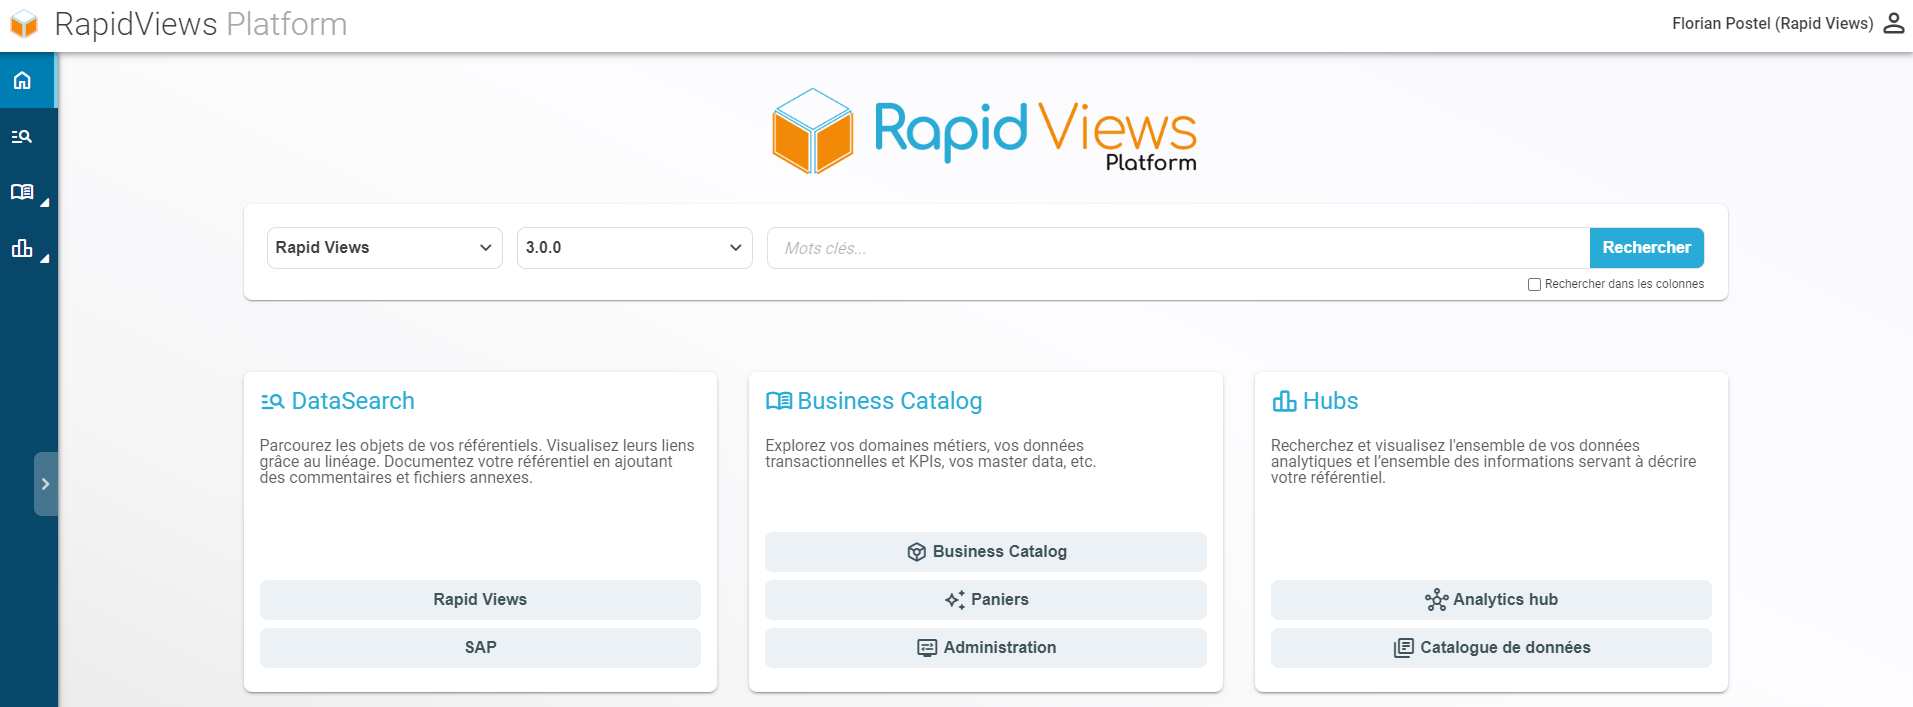The image size is (1913, 707).
Task: Open the Rapid Views repository dropdown
Action: point(384,248)
